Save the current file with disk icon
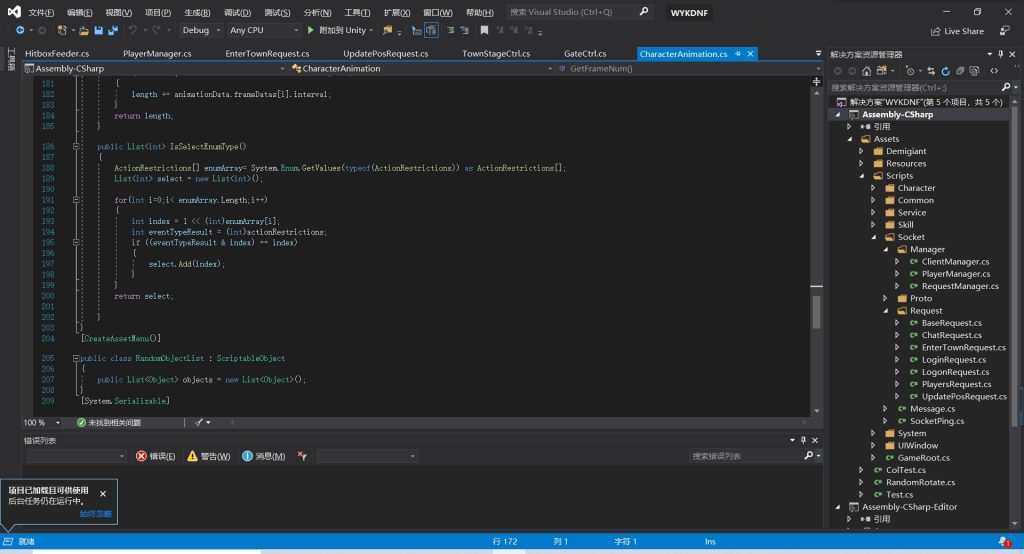Screen dimensions: 1024x554 click(99, 30)
